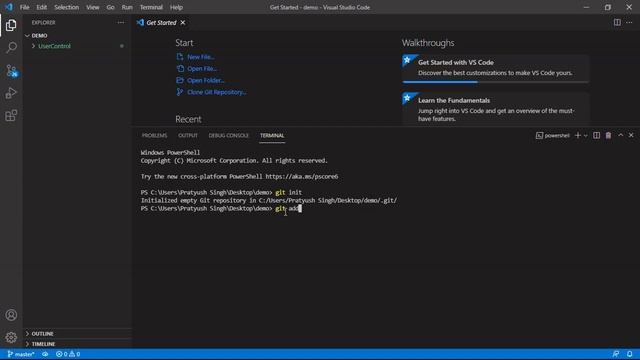Screen dimensions: 640x360
Task: Click the master branch in status bar
Action: (21, 354)
